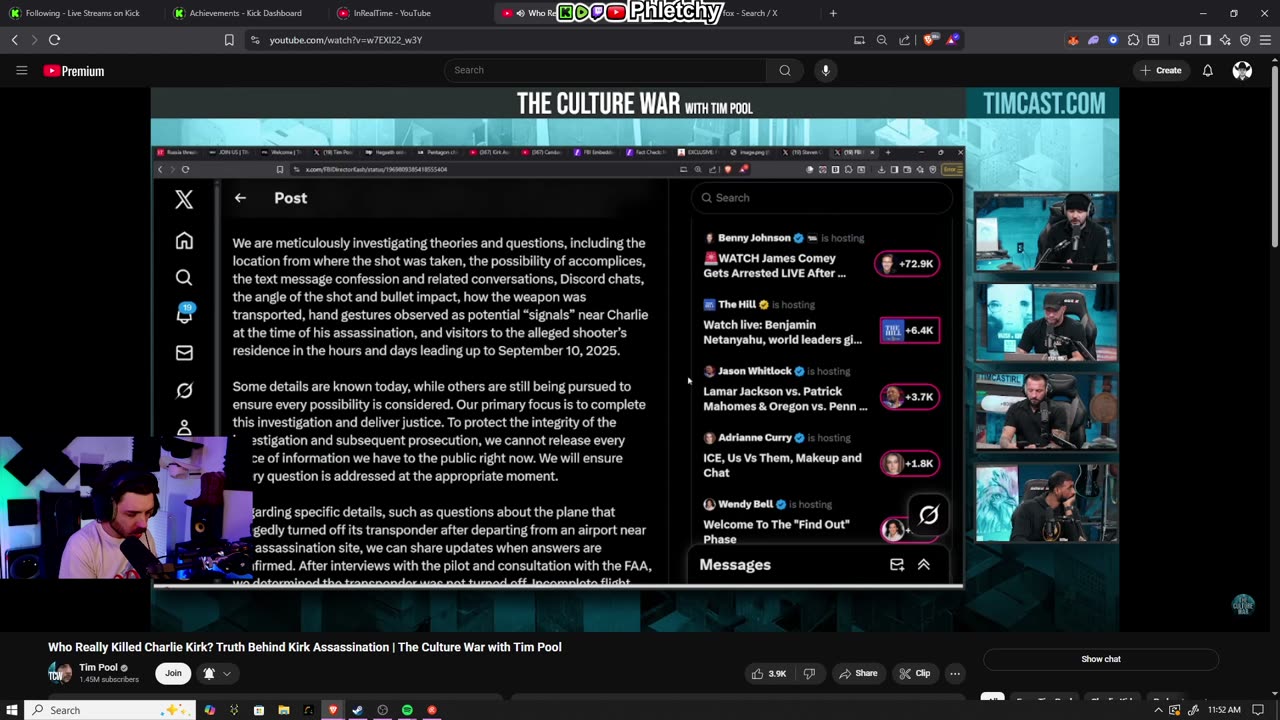This screenshot has height=720, width=1280.
Task: Click the YouTube search input field
Action: [x=605, y=70]
